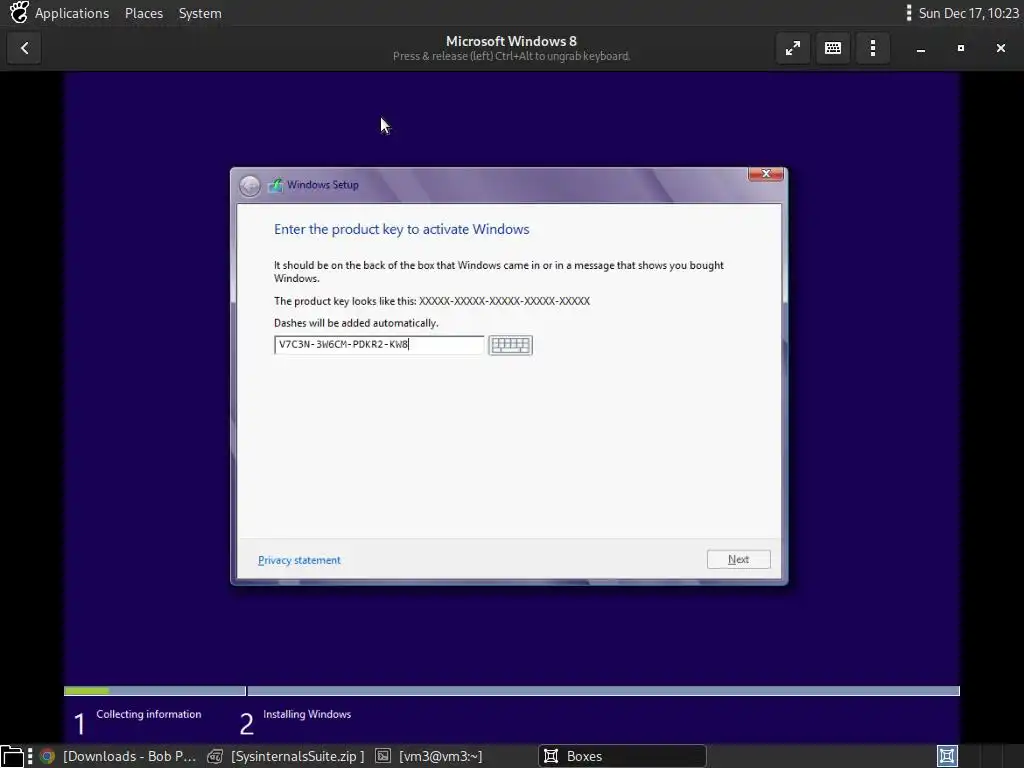This screenshot has width=1024, height=768.
Task: Click the Windows Setup back arrow
Action: click(249, 185)
